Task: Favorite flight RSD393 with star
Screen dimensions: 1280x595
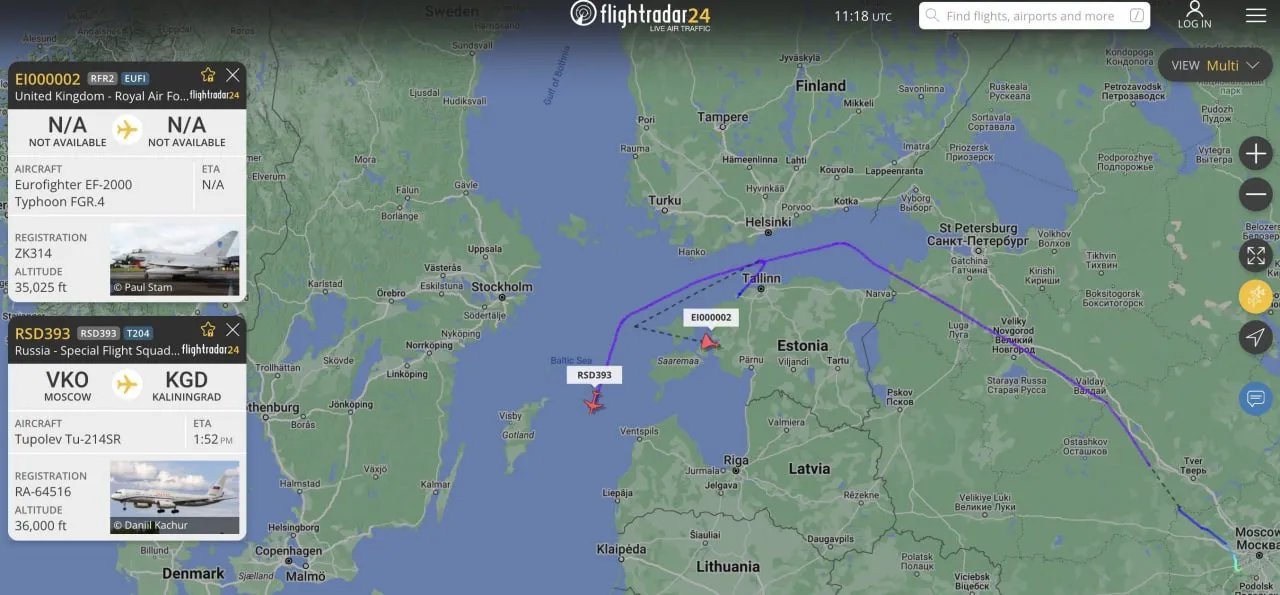Action: [x=208, y=329]
